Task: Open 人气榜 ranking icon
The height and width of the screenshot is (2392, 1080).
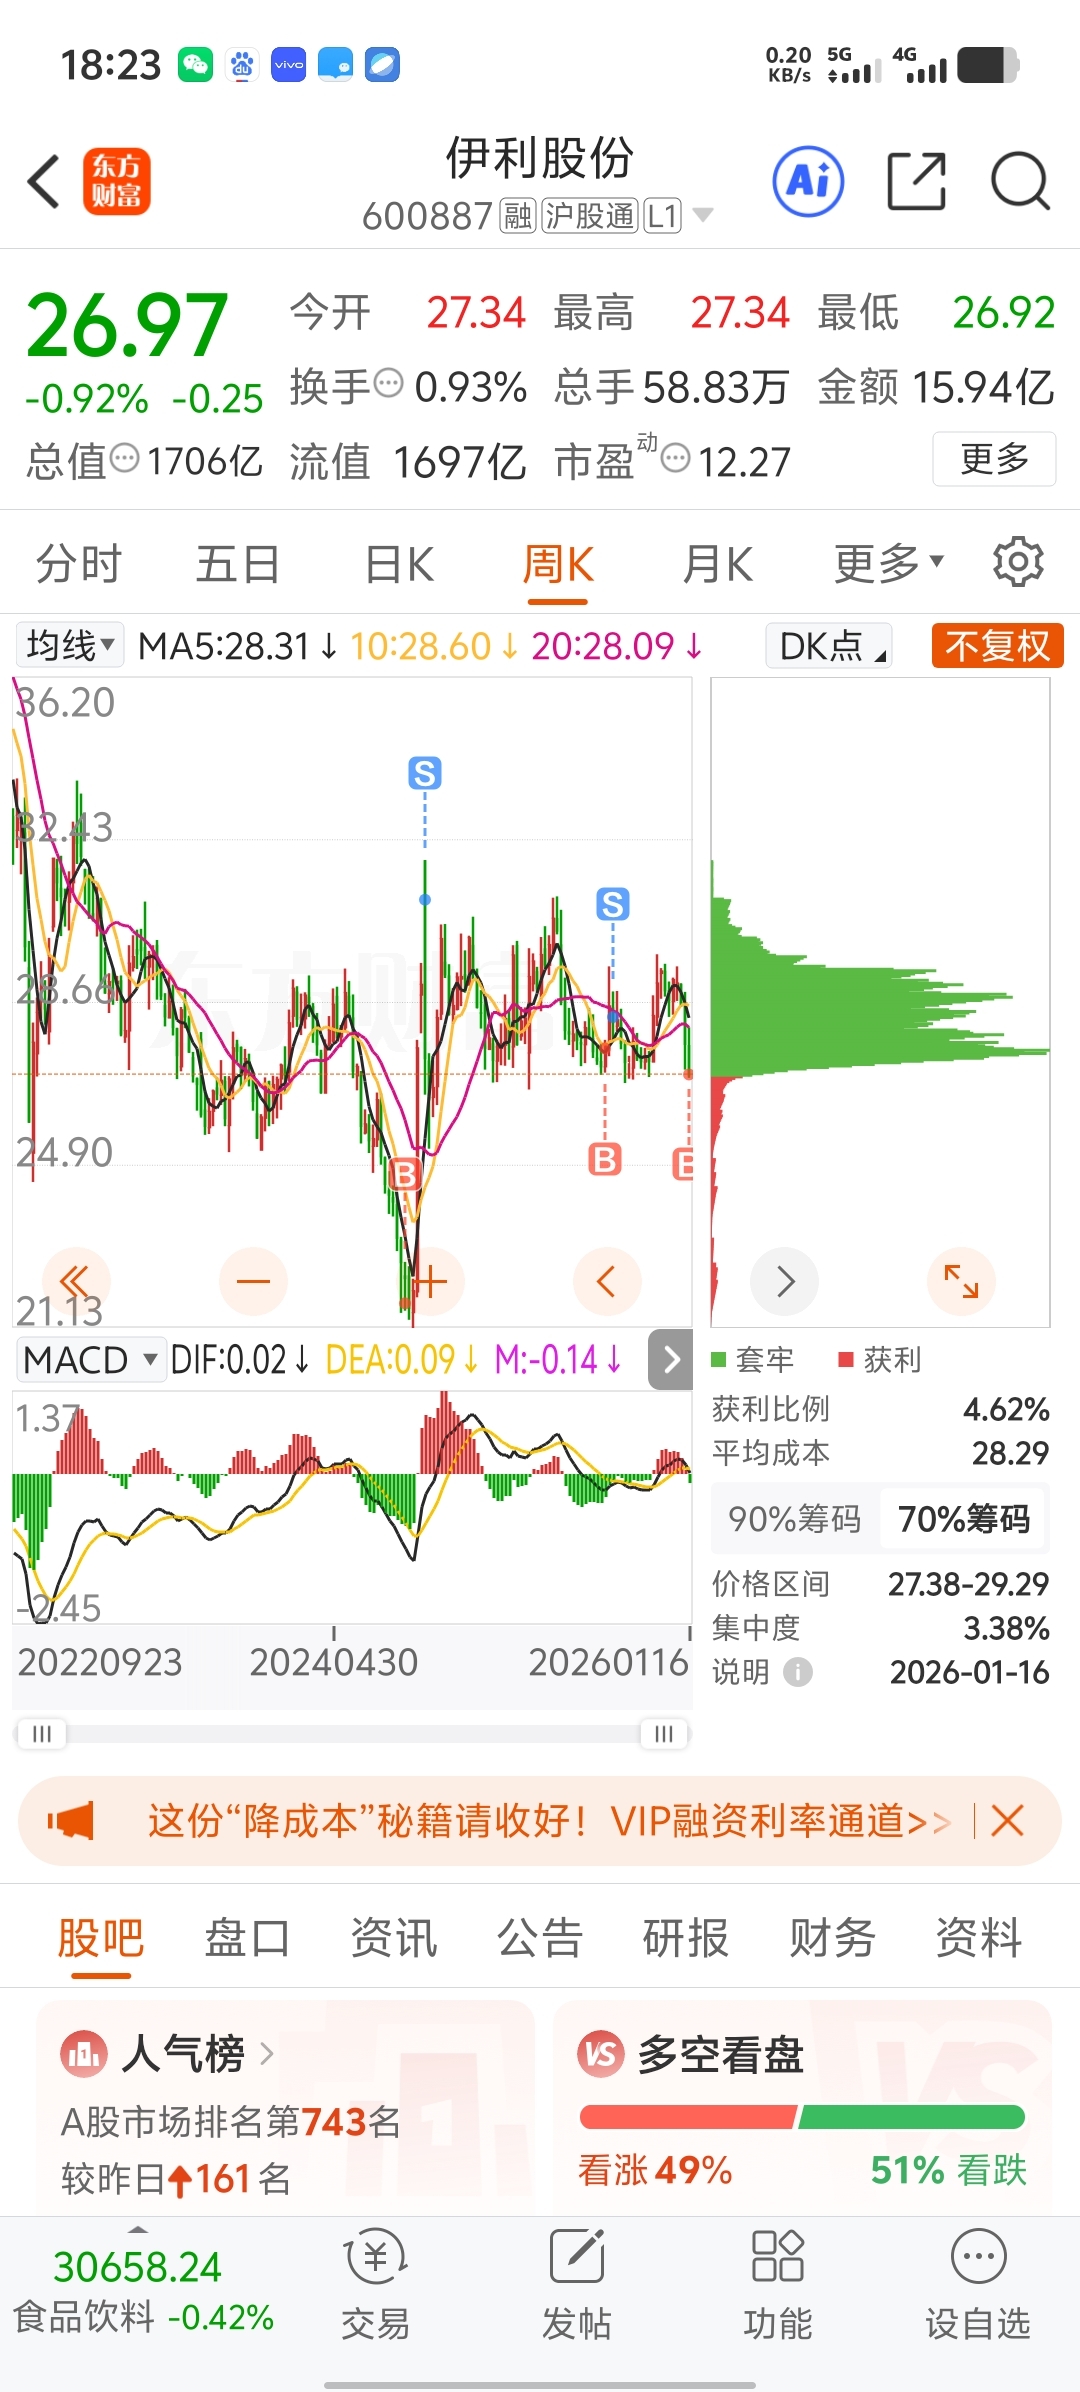Action: coord(83,2055)
